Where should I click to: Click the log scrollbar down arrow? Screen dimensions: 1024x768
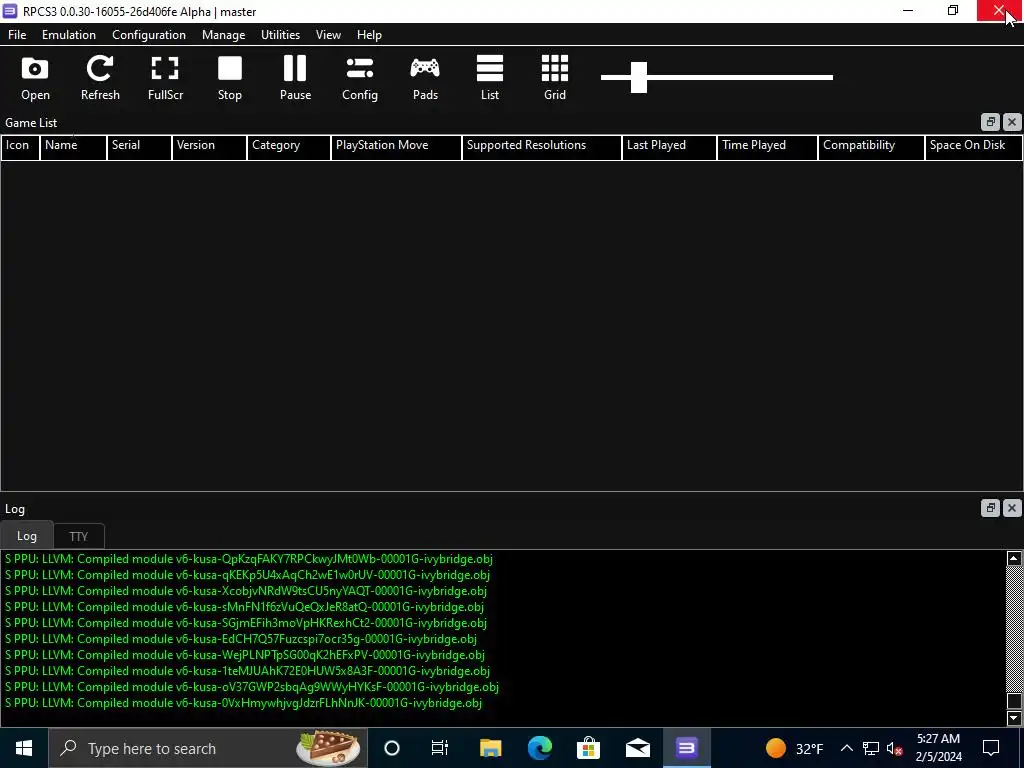click(1014, 718)
